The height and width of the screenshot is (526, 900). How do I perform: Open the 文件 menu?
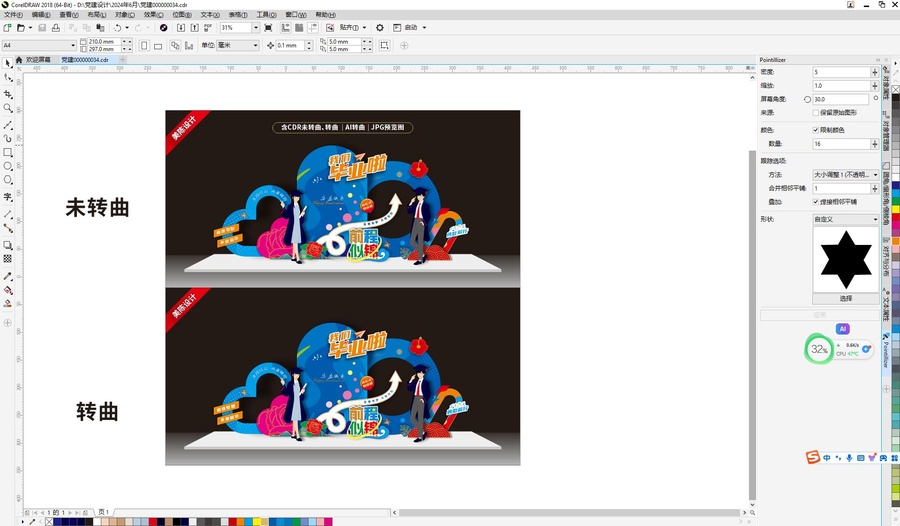click(13, 15)
